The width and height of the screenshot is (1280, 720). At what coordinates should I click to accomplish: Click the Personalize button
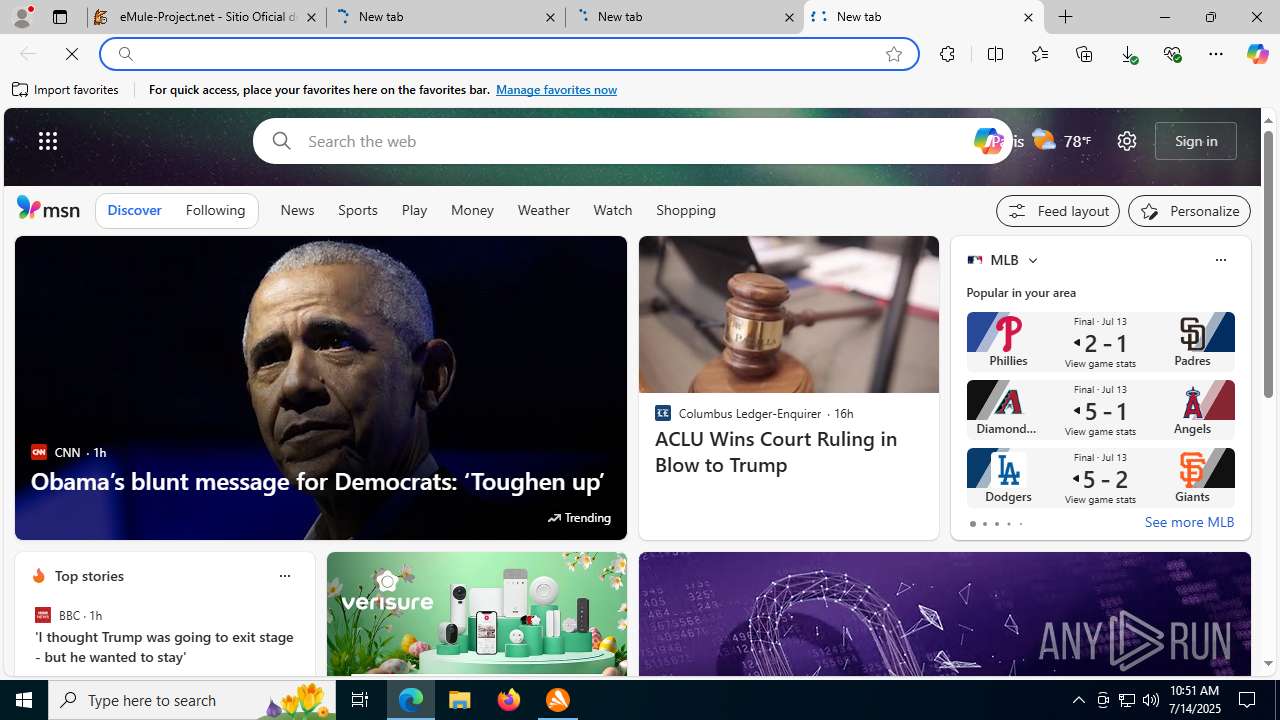(x=1189, y=211)
